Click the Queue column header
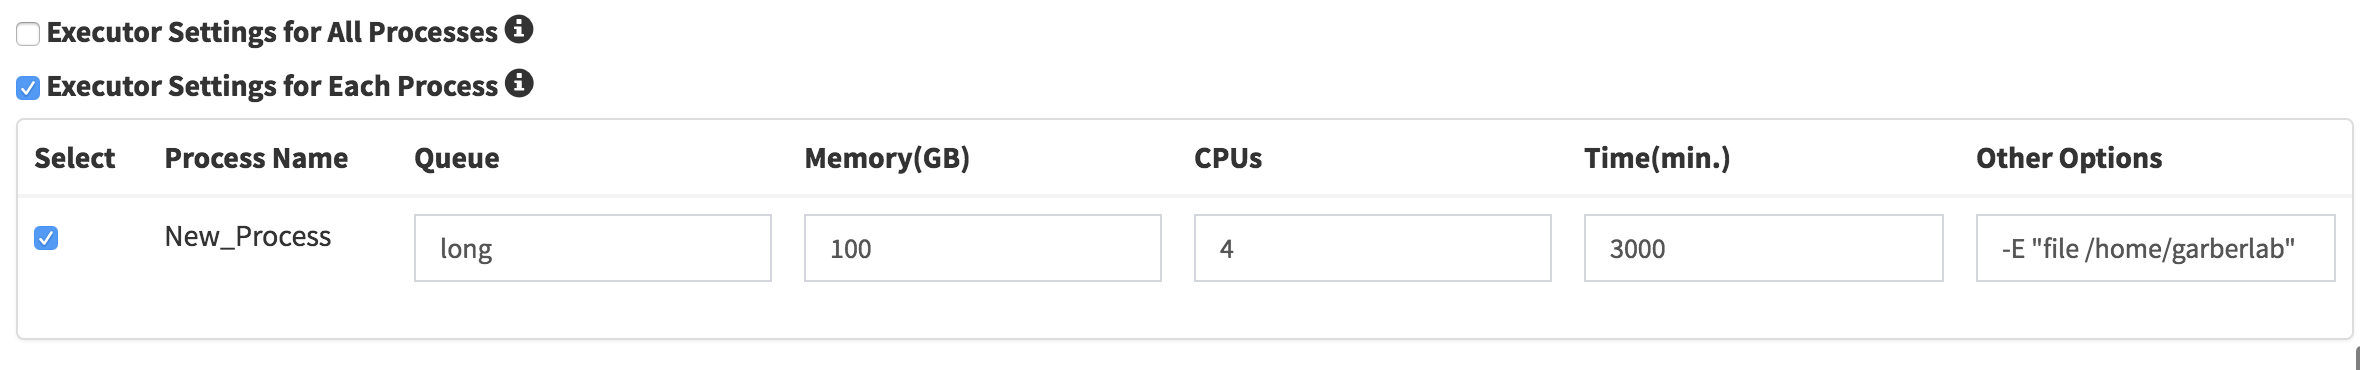Image resolution: width=2360 pixels, height=370 pixels. point(457,158)
